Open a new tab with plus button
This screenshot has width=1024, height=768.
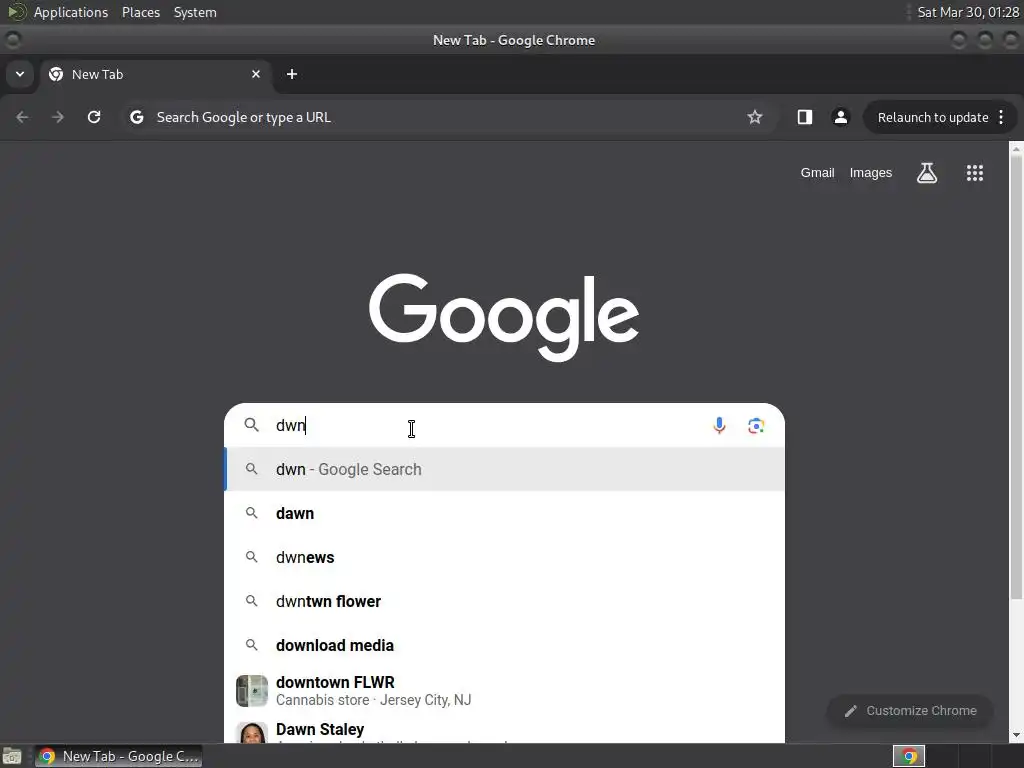pyautogui.click(x=292, y=74)
